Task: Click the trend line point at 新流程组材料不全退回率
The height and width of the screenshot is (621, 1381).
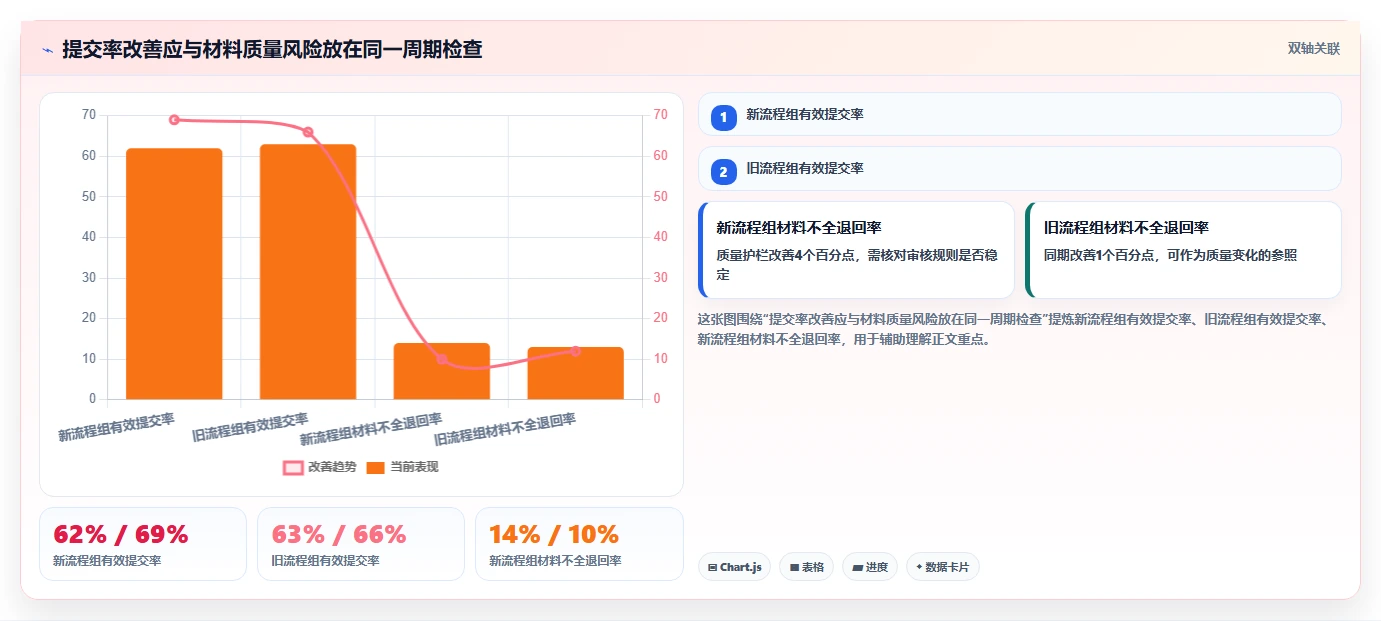Action: (442, 359)
